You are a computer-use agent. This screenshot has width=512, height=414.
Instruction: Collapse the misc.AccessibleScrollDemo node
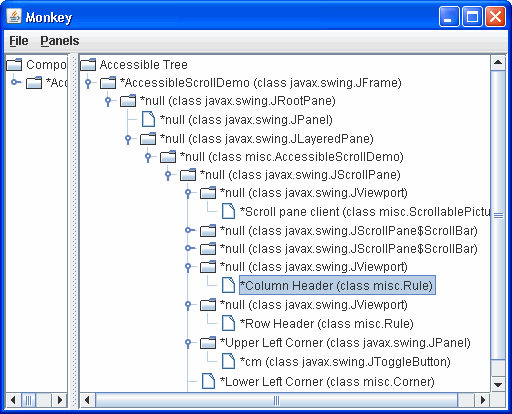148,157
